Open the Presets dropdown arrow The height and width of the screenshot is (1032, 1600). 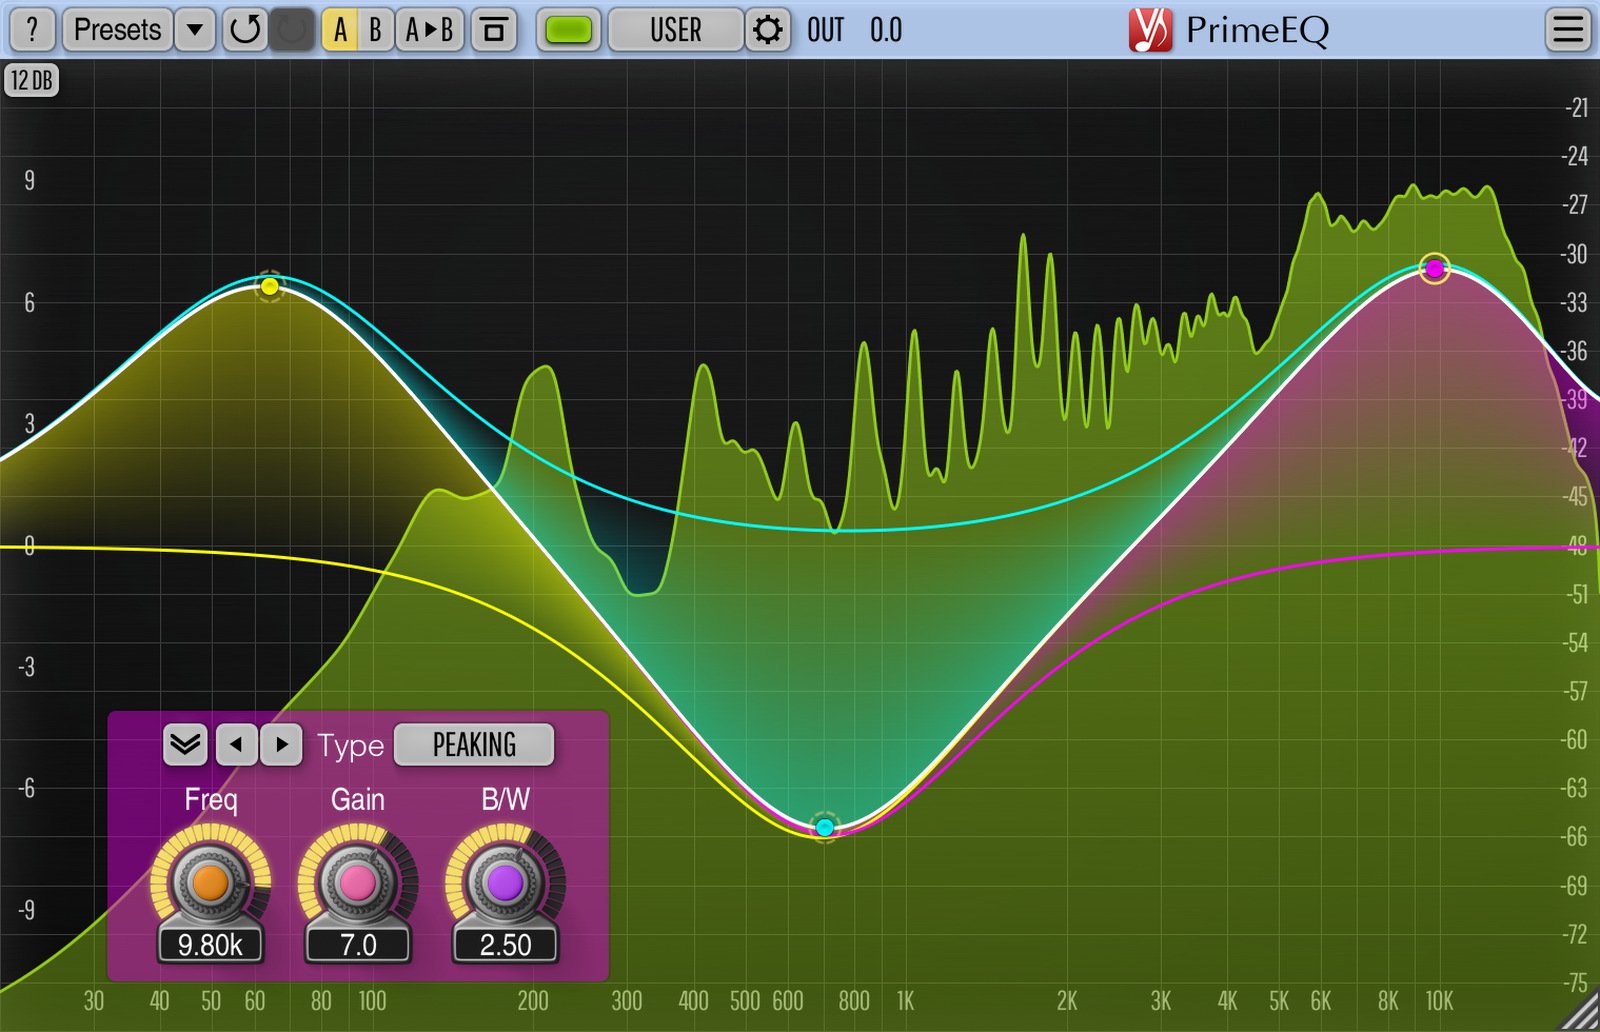click(196, 29)
